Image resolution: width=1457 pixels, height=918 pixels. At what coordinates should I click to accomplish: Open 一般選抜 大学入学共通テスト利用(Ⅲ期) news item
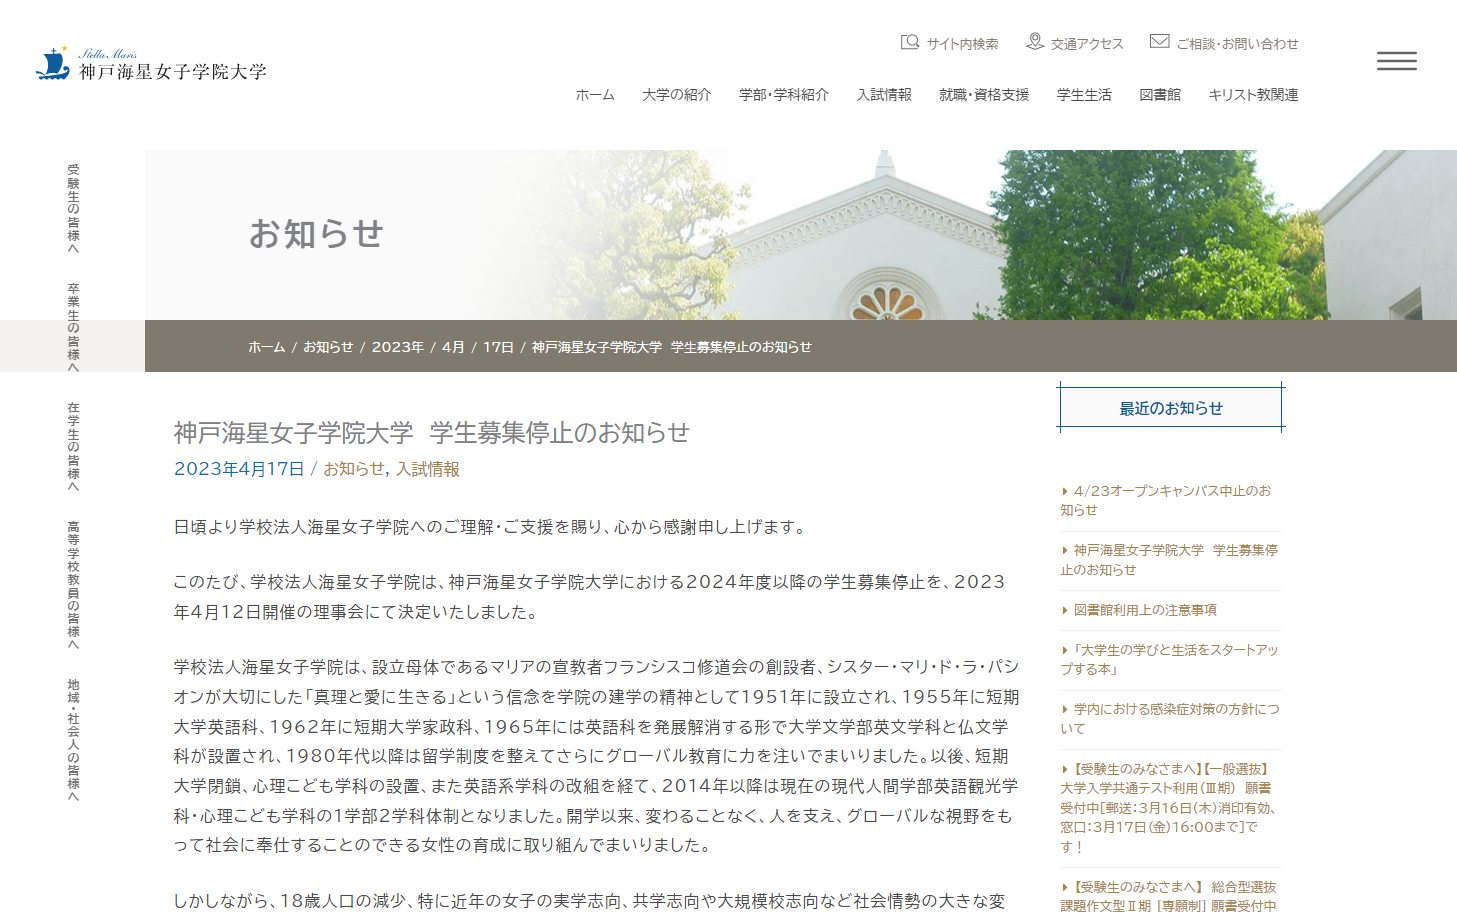1168,808
